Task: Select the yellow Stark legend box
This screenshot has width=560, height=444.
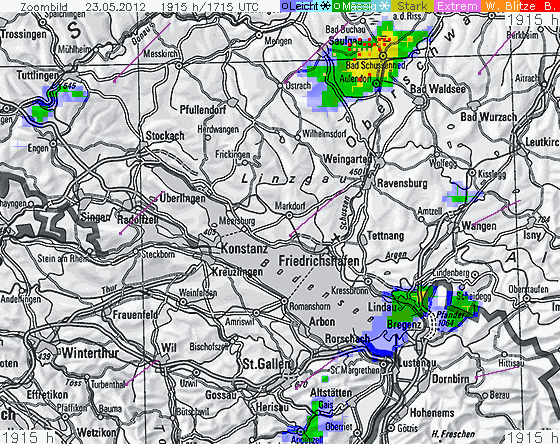Action: 412,6
